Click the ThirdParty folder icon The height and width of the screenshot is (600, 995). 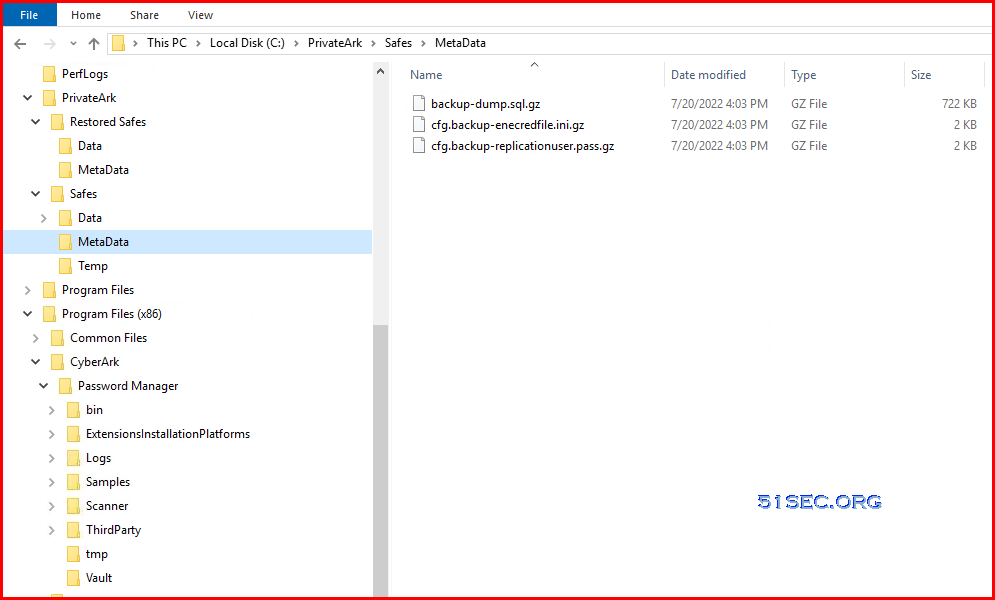coord(74,530)
